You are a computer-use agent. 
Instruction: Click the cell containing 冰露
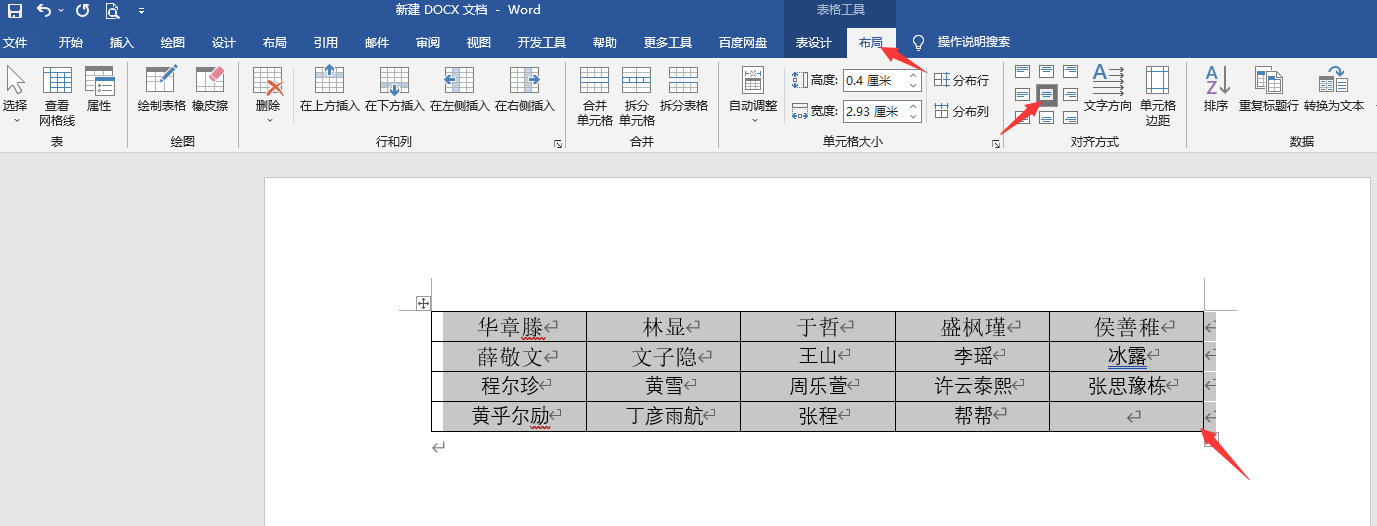[1127, 357]
